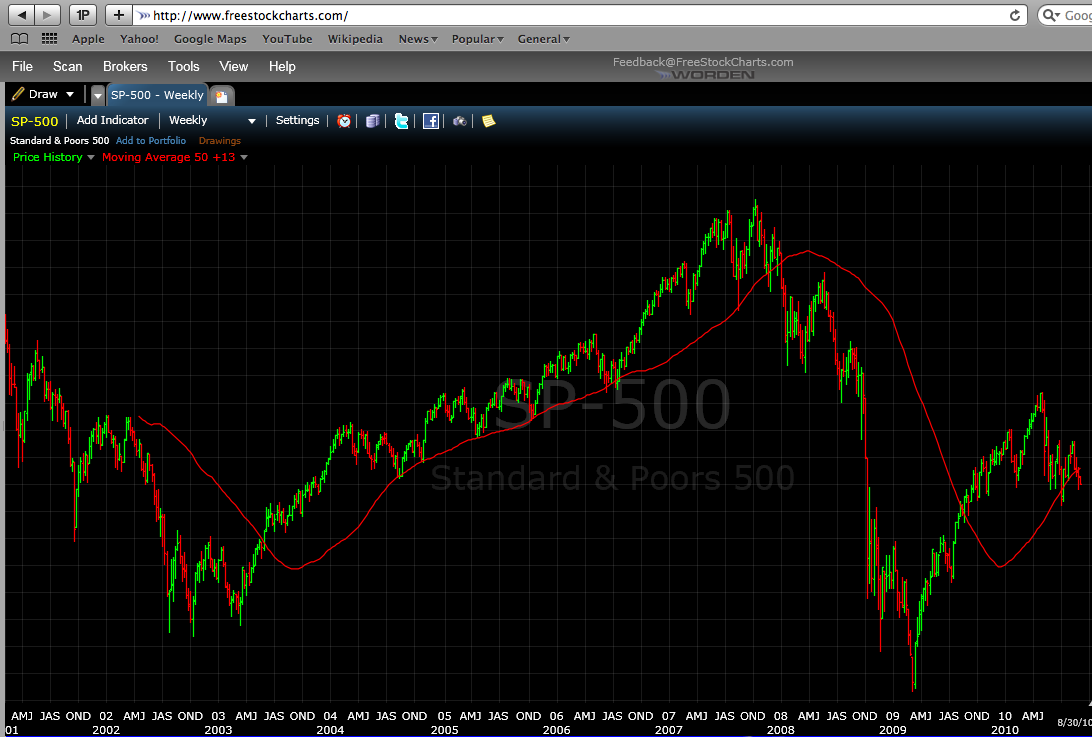Share chart via Twitter icon
This screenshot has width=1092, height=737.
tap(402, 121)
